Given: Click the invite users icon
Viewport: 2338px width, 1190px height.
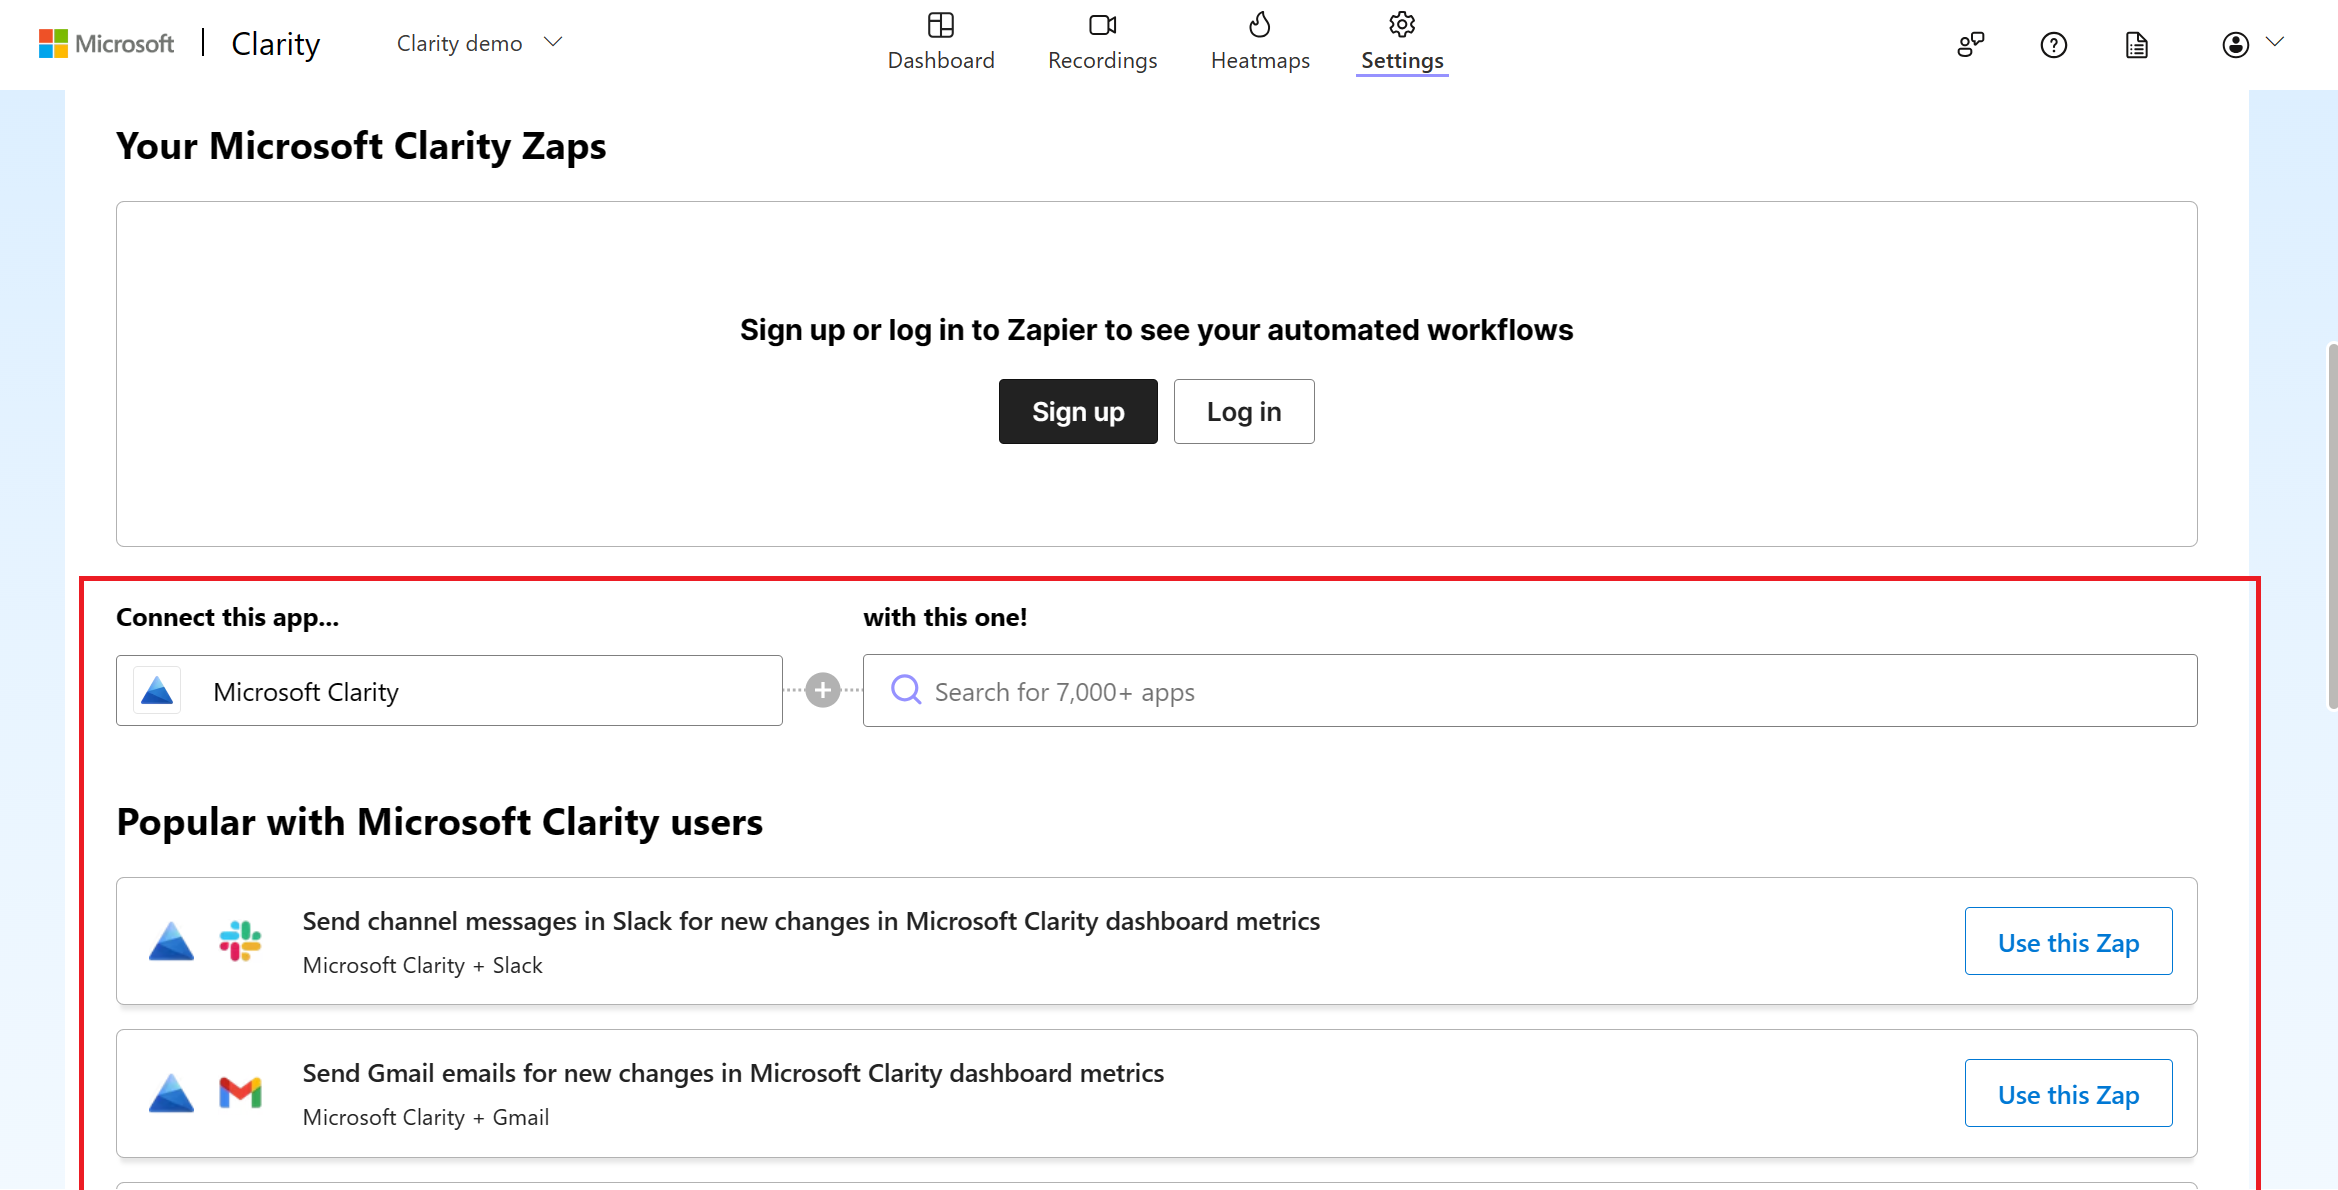Looking at the screenshot, I should 1969,42.
